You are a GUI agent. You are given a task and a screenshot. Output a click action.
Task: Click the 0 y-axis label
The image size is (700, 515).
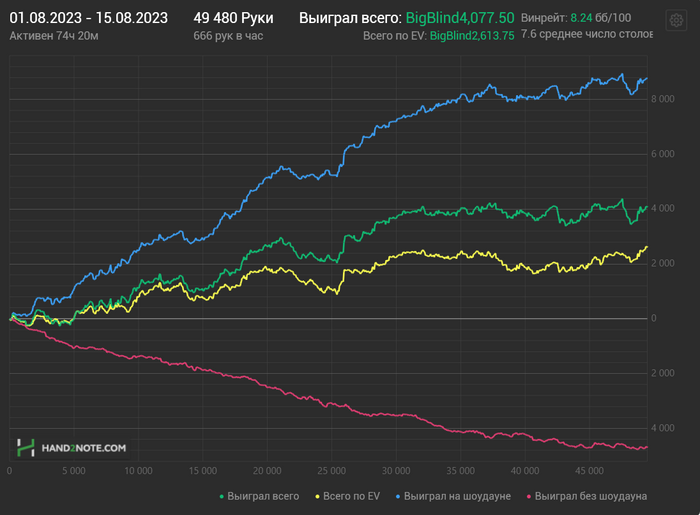tap(654, 318)
